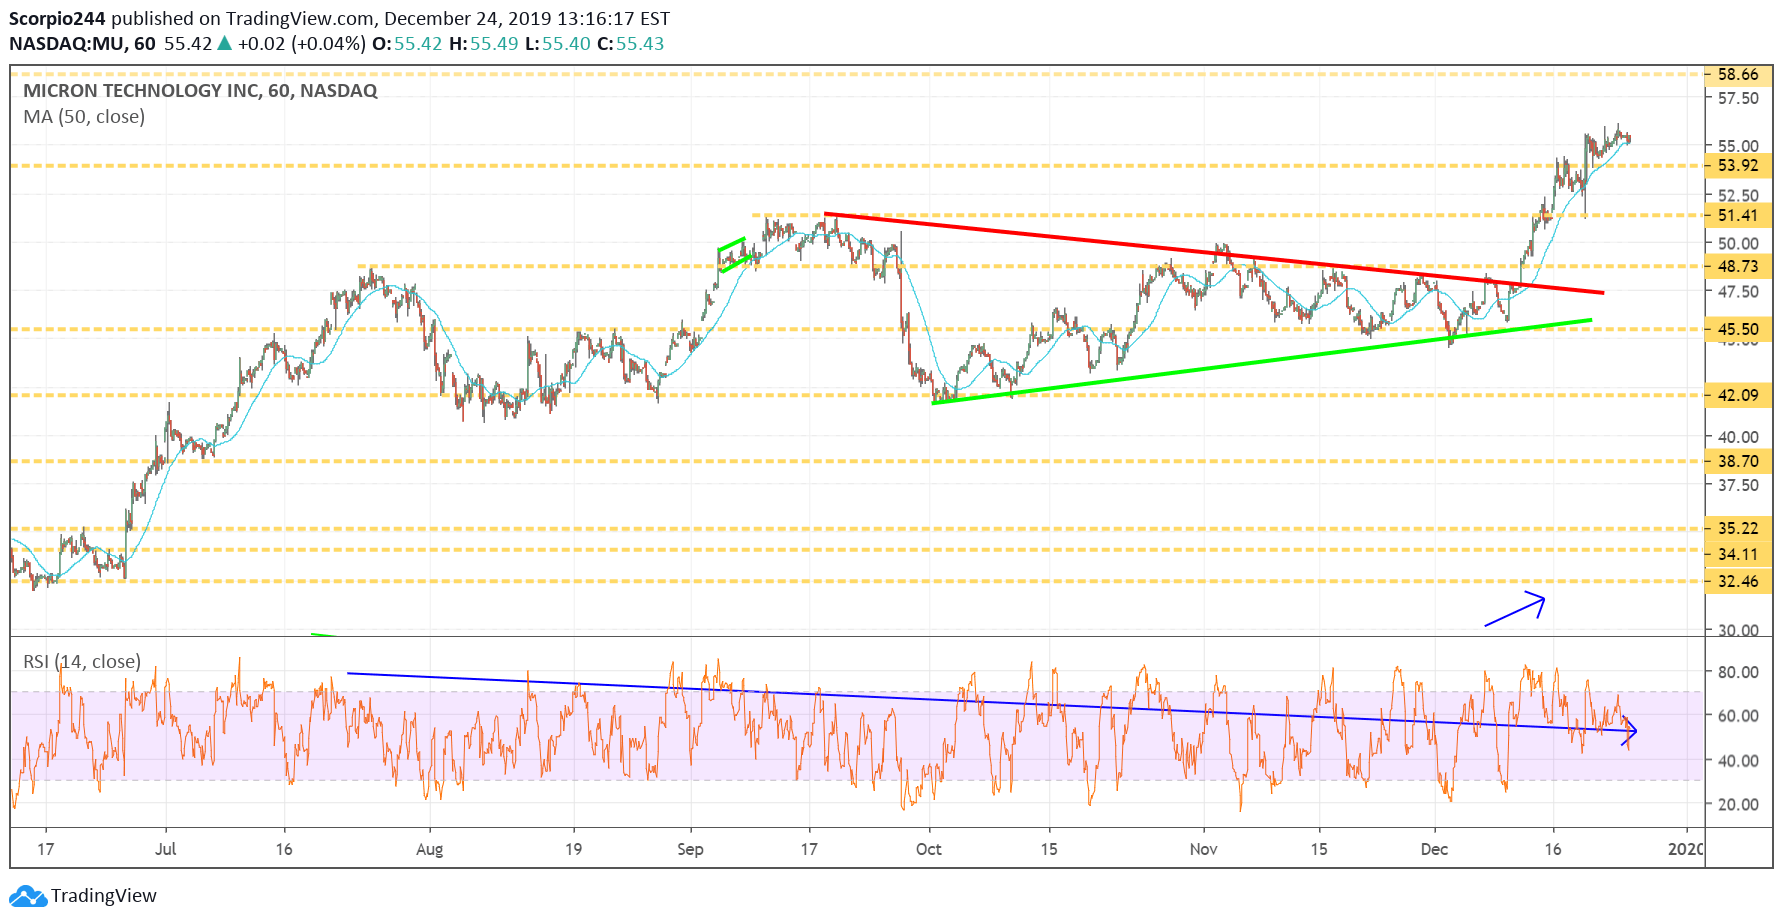Click the Scorpio244 author name
1783x923 pixels.
(x=57, y=19)
